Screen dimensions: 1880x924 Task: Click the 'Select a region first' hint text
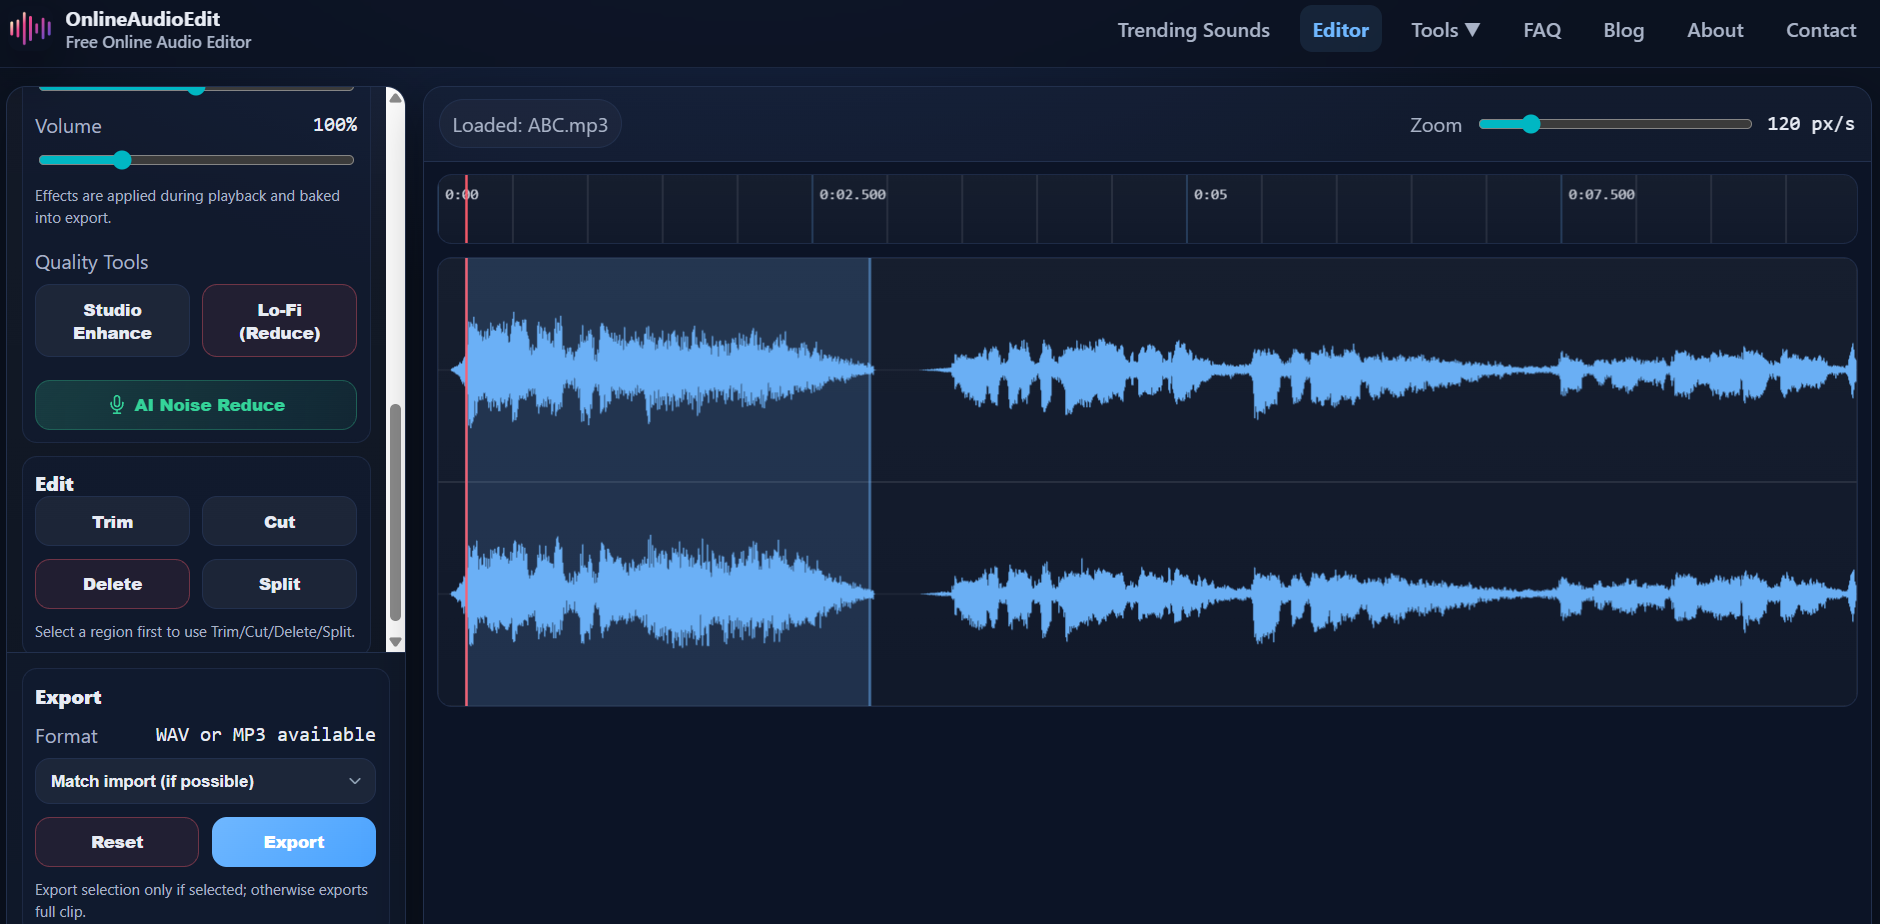[195, 632]
